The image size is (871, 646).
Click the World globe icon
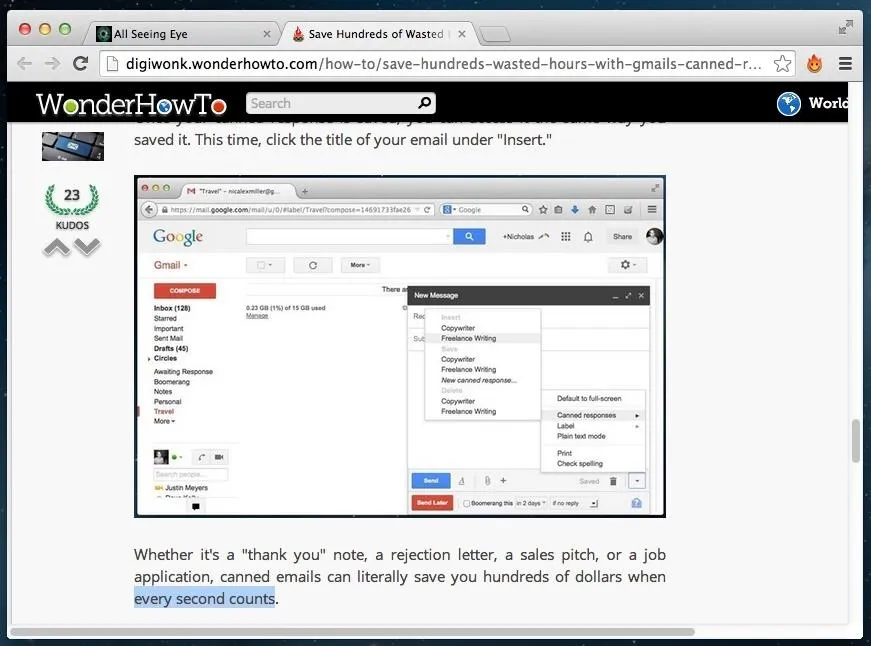pyautogui.click(x=788, y=103)
